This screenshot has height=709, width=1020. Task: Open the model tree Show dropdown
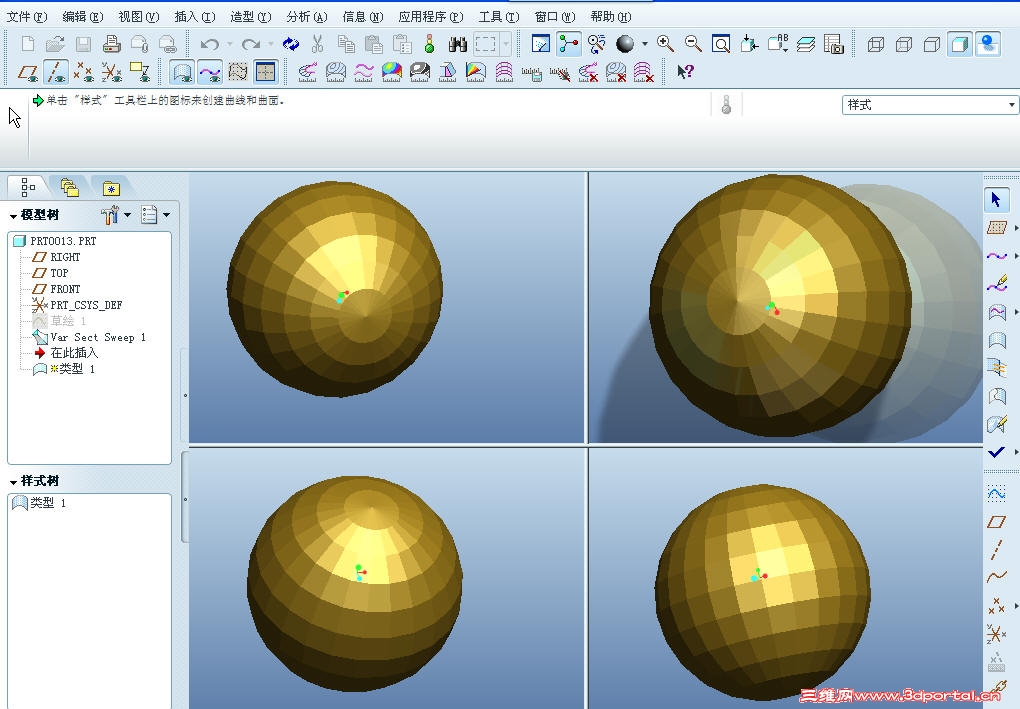tap(116, 214)
